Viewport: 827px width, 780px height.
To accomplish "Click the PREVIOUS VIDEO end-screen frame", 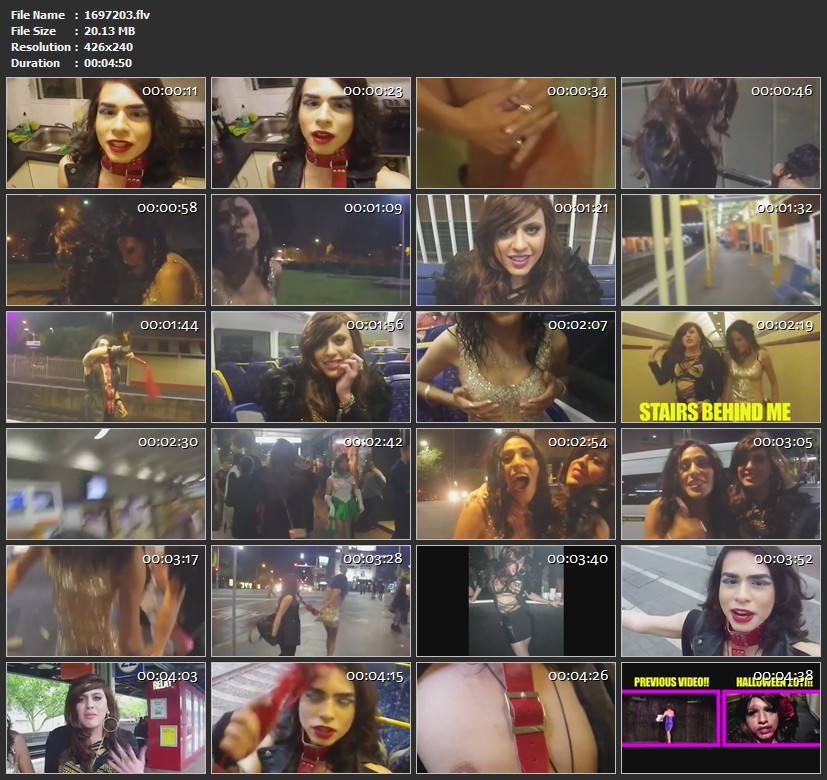I will click(720, 717).
